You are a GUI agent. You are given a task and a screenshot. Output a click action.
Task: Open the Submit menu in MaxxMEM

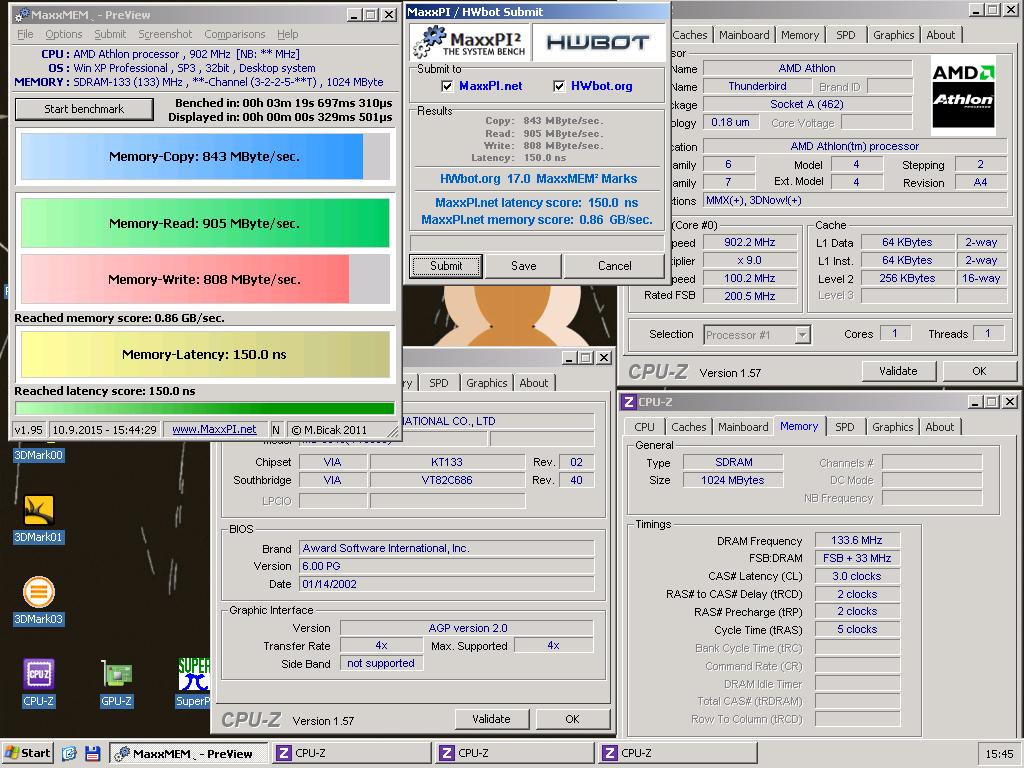[110, 34]
